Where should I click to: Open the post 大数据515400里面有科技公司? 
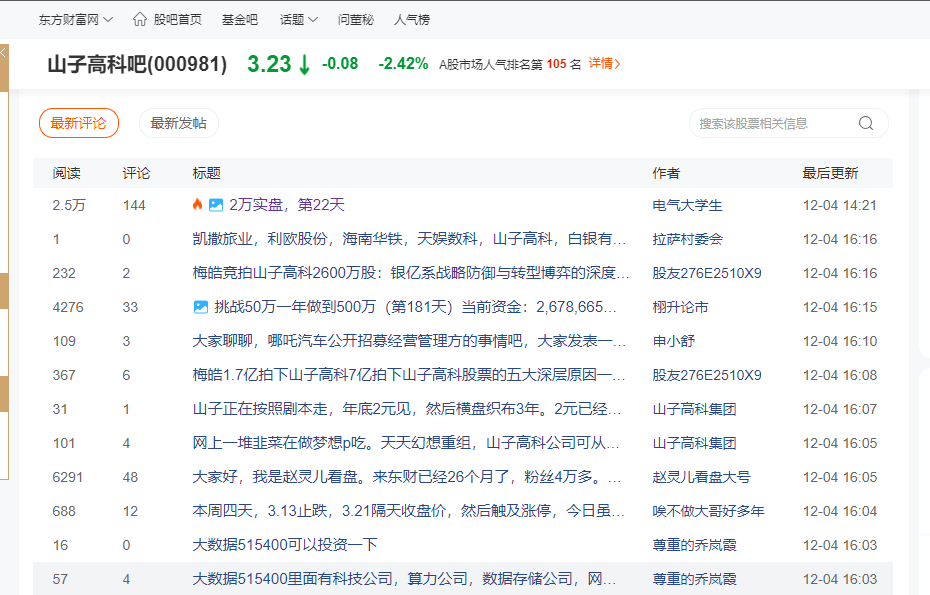405,579
